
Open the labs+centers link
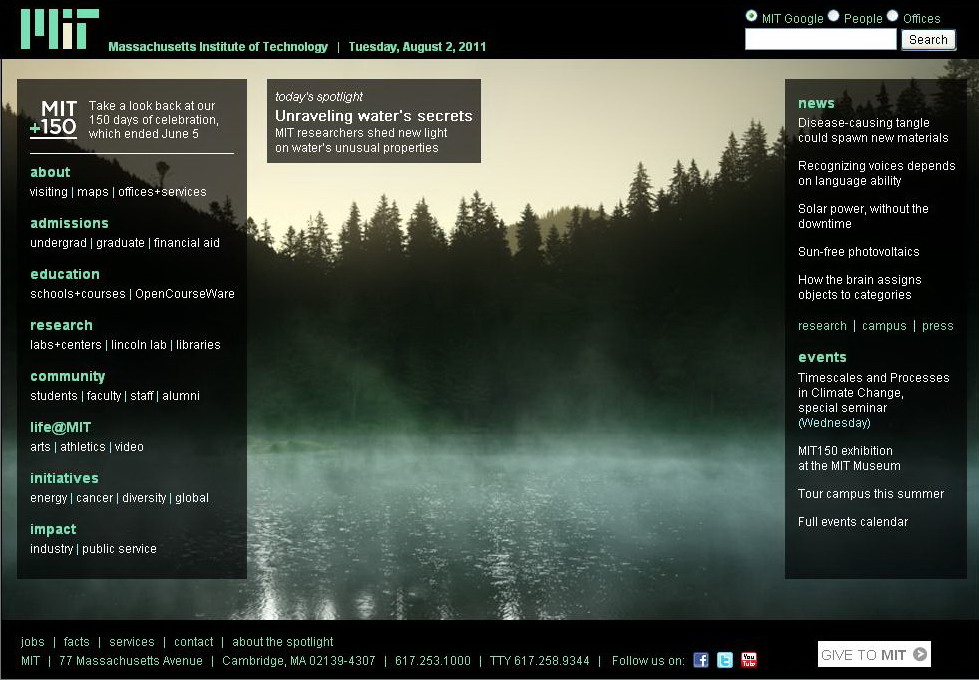click(66, 345)
